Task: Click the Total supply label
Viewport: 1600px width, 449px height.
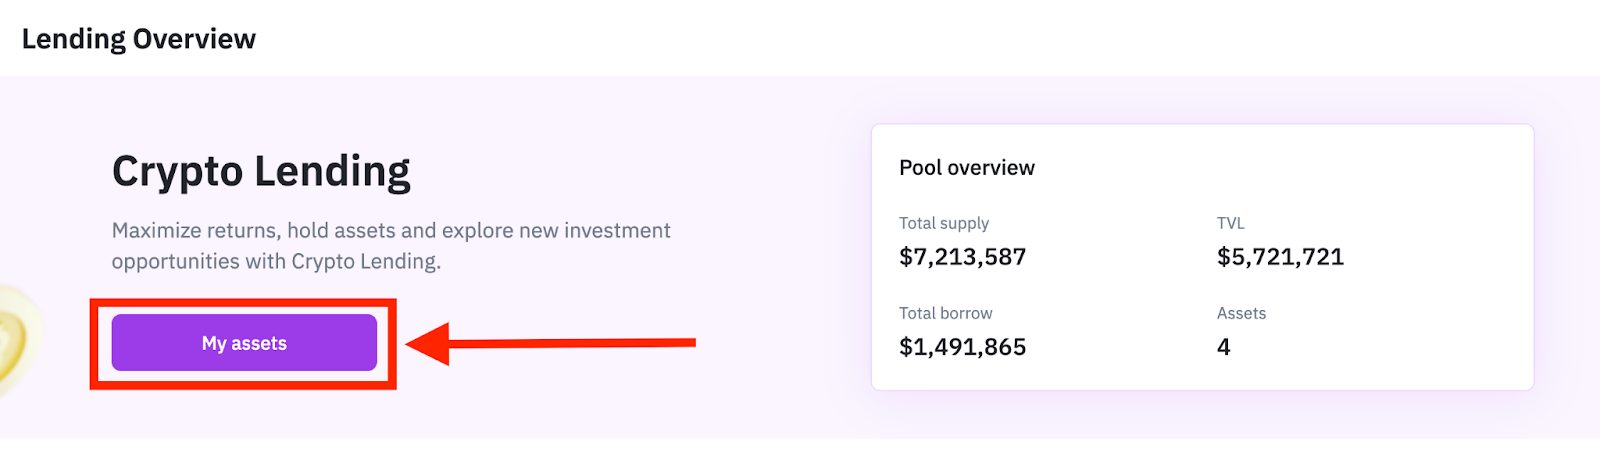Action: click(x=943, y=223)
